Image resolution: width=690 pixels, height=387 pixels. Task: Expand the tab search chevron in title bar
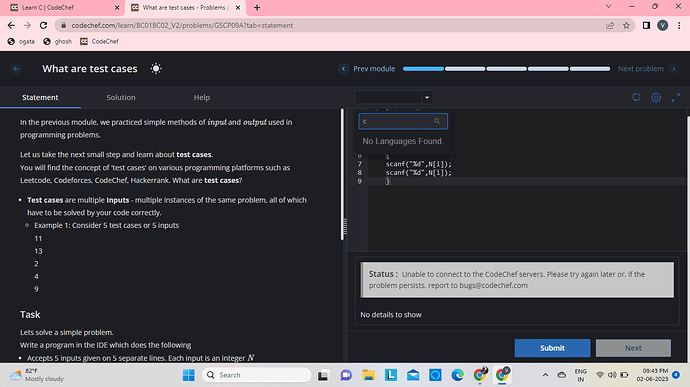pos(609,6)
